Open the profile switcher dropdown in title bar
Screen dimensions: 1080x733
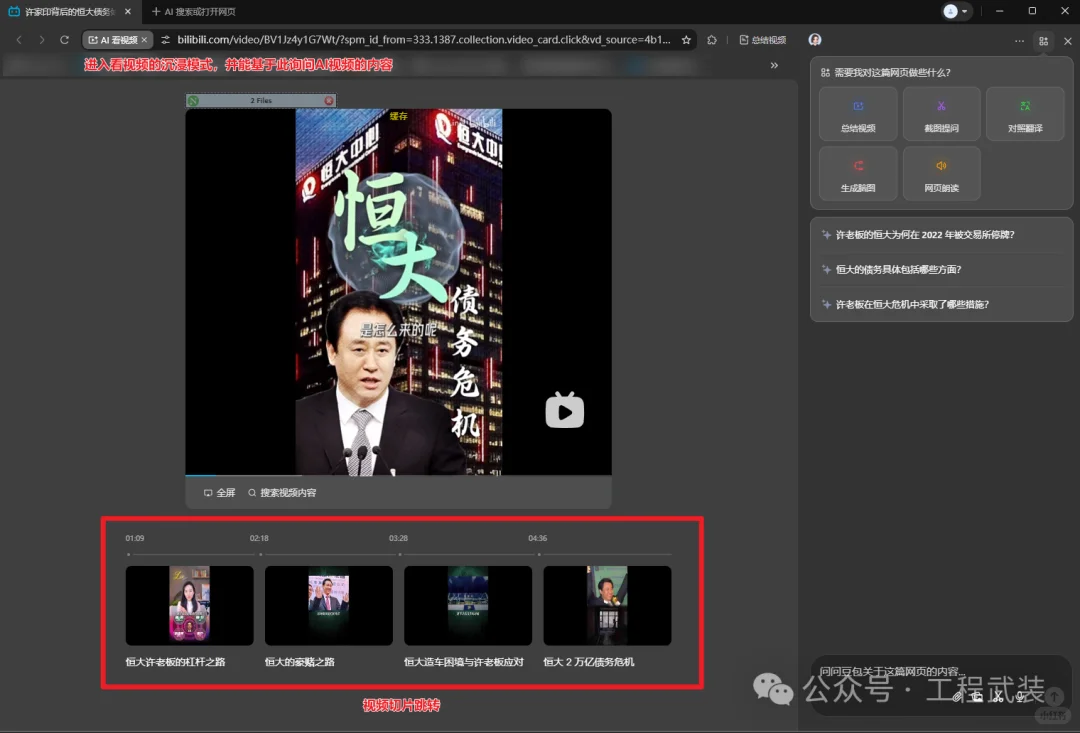956,12
